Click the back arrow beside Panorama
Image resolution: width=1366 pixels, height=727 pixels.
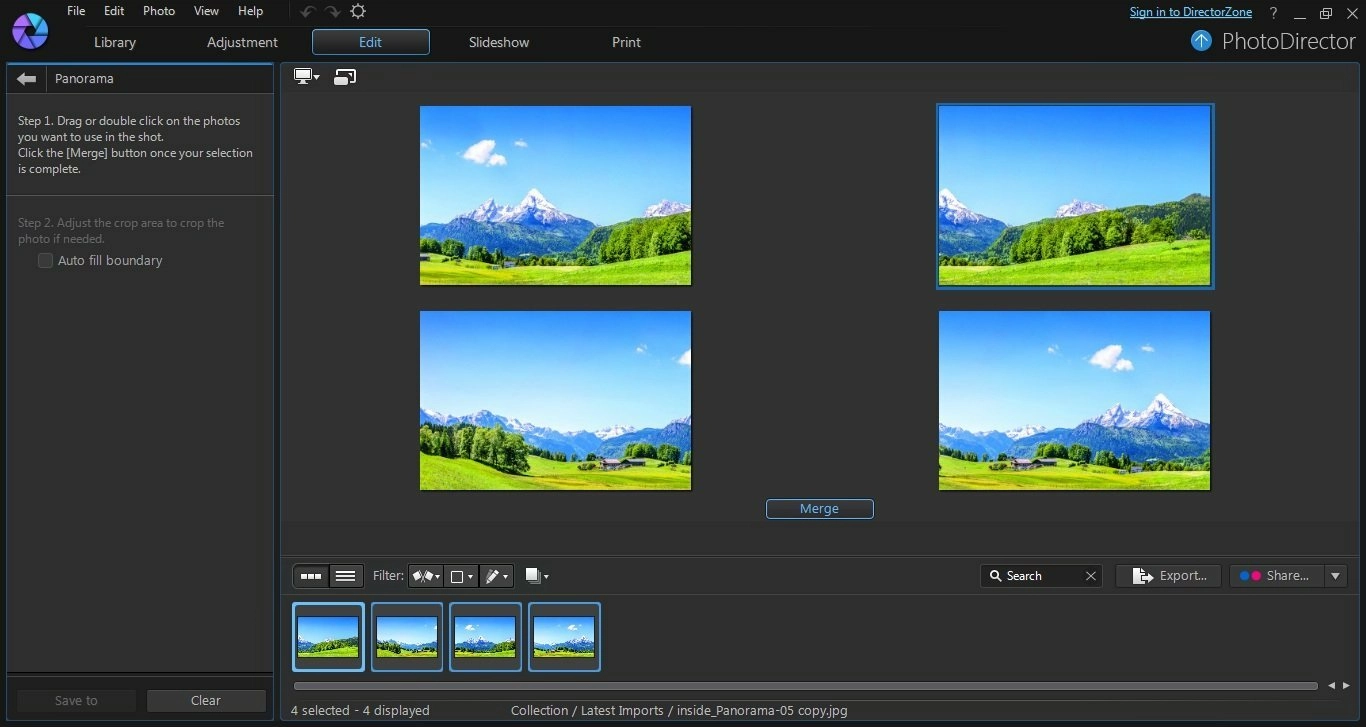tap(27, 79)
